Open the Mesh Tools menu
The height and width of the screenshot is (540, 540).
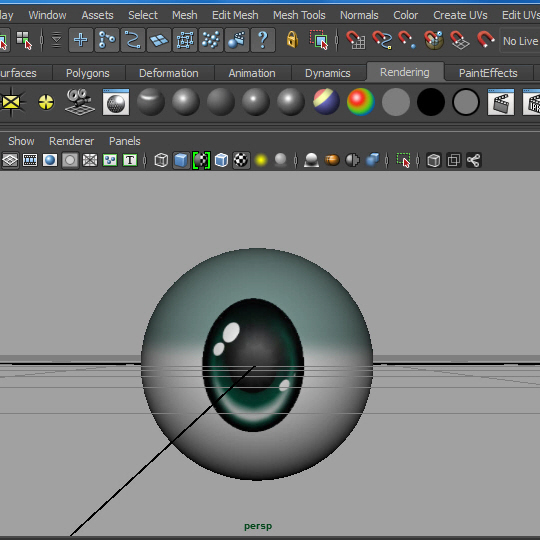click(x=299, y=15)
